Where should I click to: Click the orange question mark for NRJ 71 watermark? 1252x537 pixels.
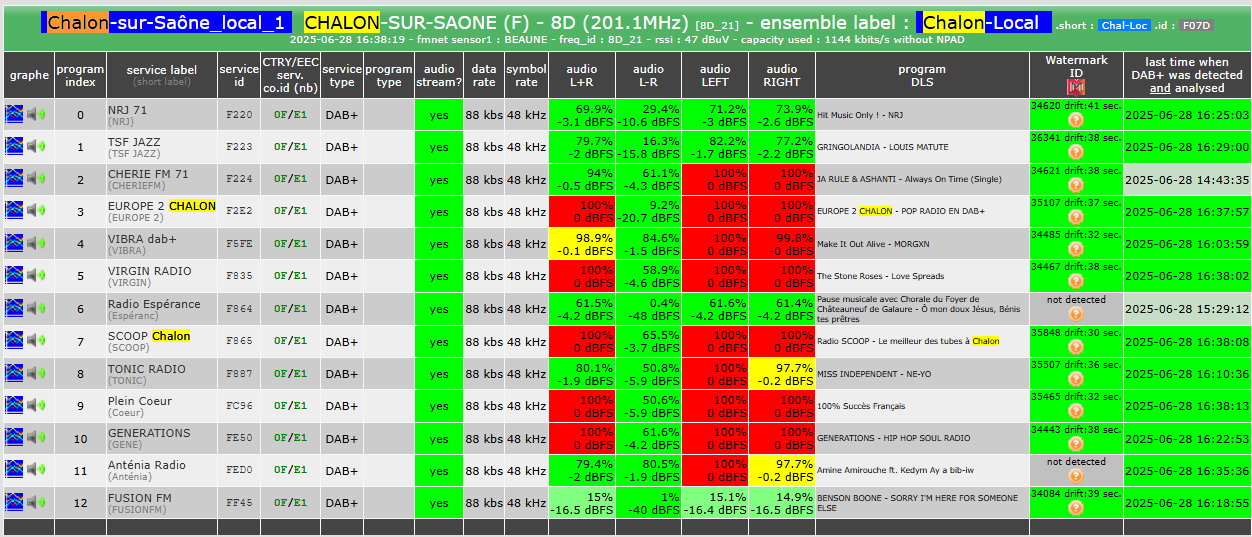(x=1076, y=120)
